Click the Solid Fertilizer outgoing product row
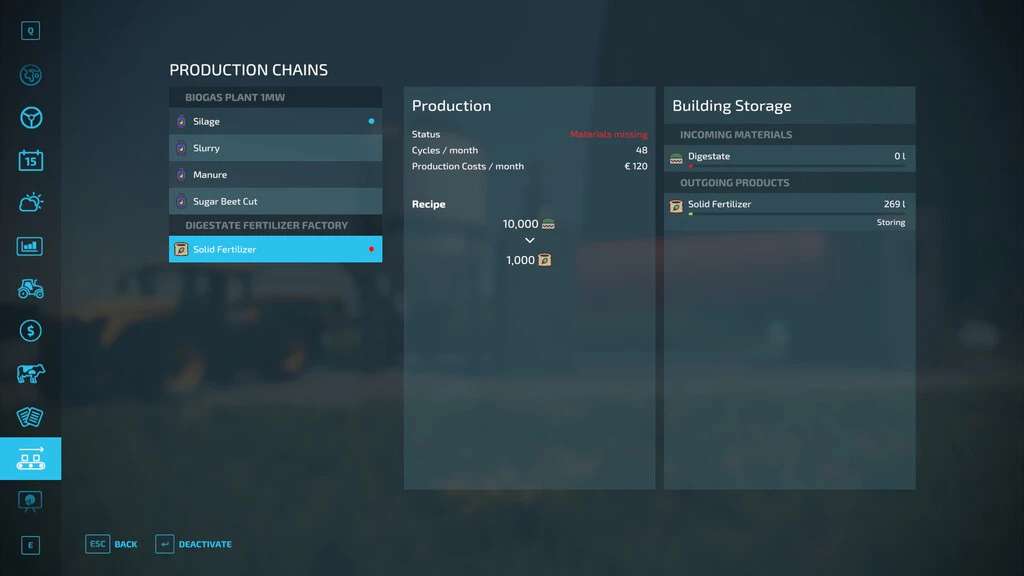This screenshot has height=576, width=1024. pos(790,212)
